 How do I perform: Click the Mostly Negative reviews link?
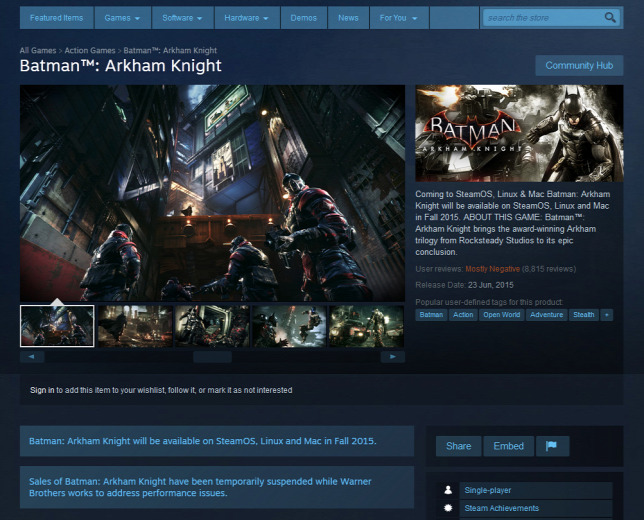point(492,269)
